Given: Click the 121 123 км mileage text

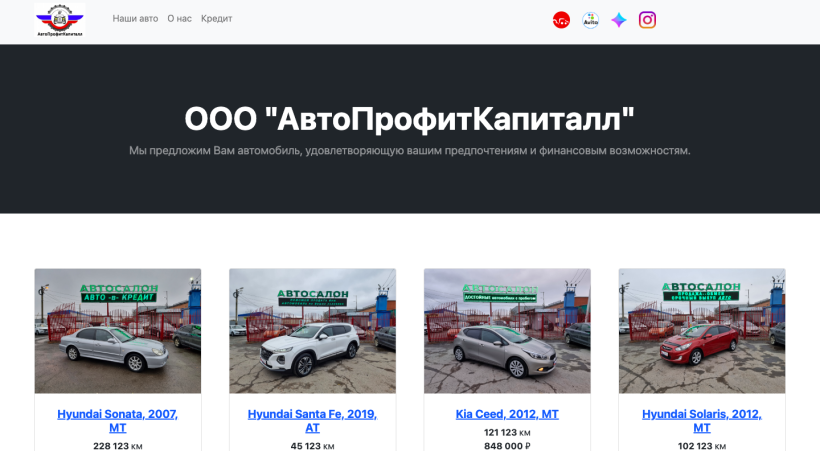Looking at the screenshot, I should pos(507,433).
